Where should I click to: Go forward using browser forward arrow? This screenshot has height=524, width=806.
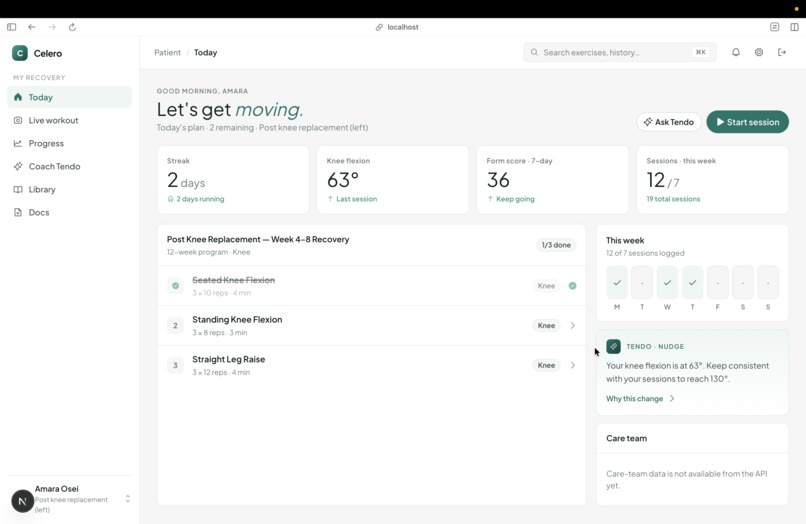click(x=52, y=27)
